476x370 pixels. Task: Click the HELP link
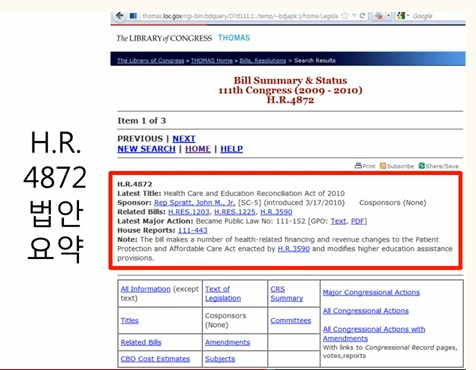(232, 149)
